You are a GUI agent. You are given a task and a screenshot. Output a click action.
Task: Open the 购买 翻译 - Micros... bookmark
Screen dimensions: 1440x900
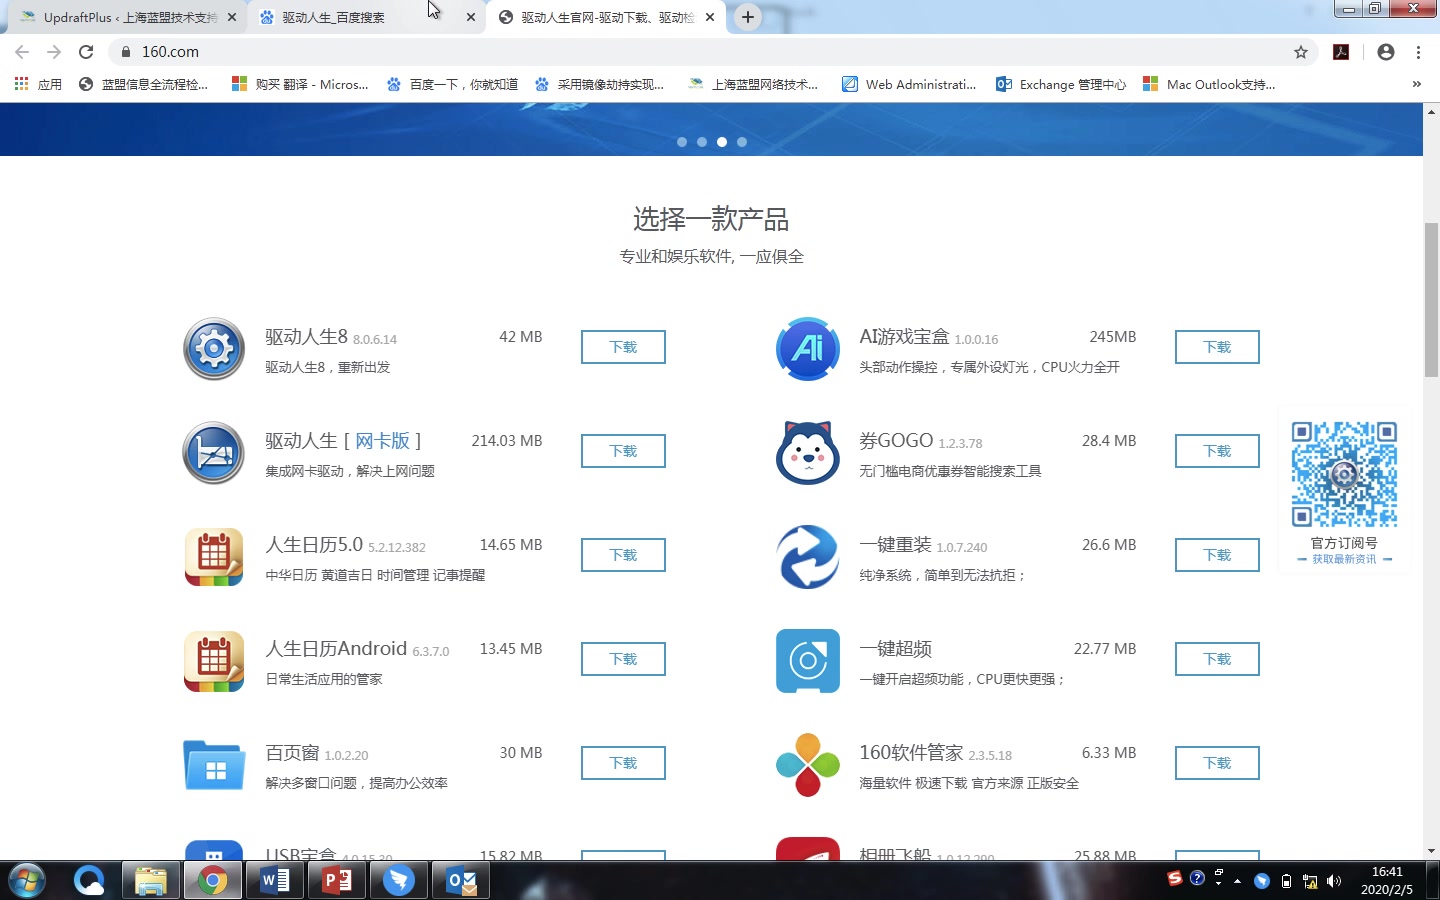pyautogui.click(x=300, y=84)
